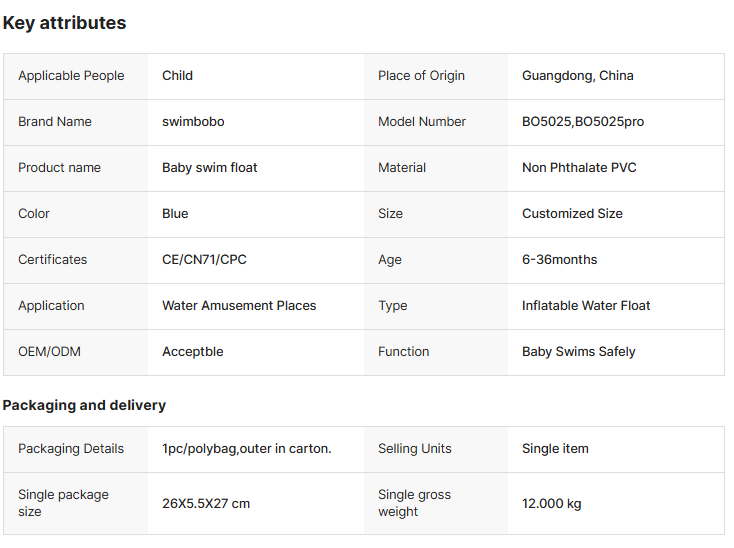Select the 6-36months age value
The image size is (734, 548).
pyautogui.click(x=559, y=260)
